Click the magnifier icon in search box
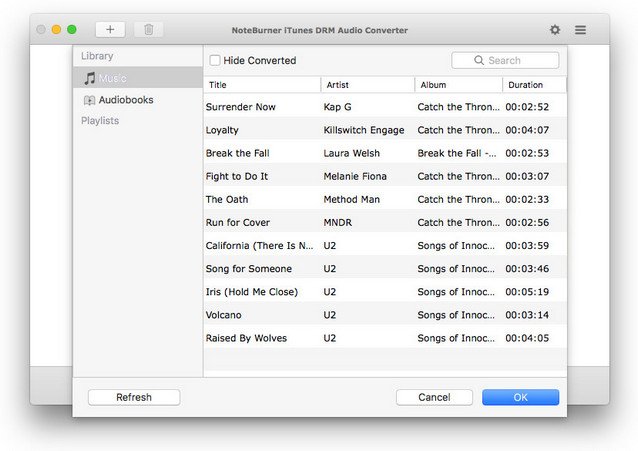The image size is (638, 451). click(x=479, y=60)
